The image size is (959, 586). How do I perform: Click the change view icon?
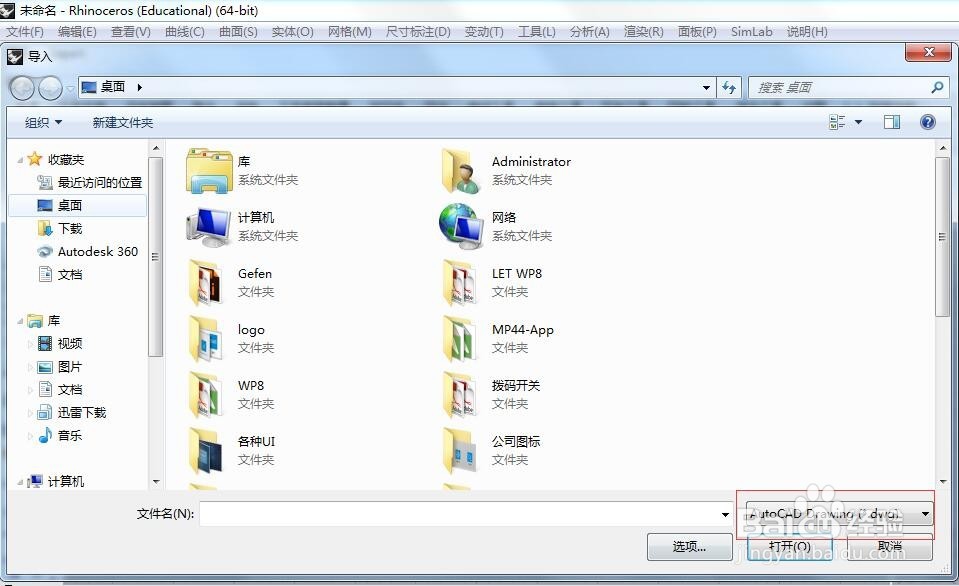(x=837, y=122)
